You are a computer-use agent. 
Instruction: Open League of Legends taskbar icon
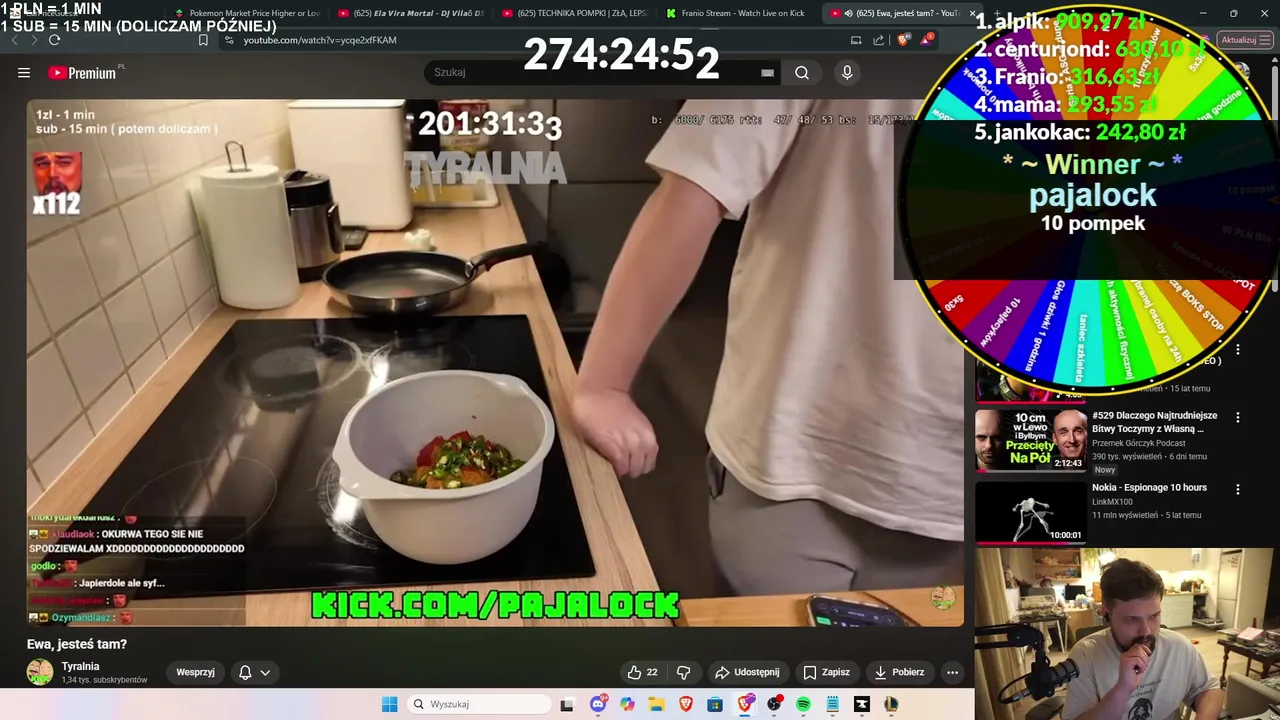pos(891,704)
